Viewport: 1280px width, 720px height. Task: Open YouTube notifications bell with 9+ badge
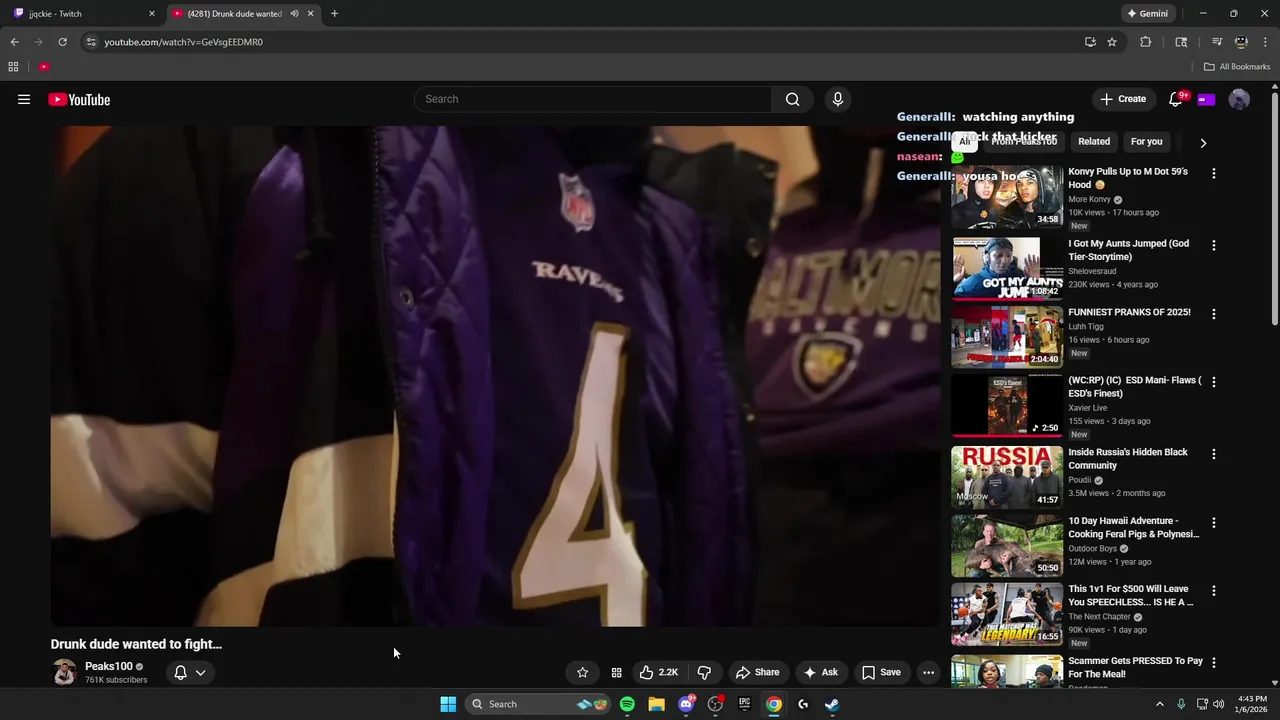pos(1176,99)
